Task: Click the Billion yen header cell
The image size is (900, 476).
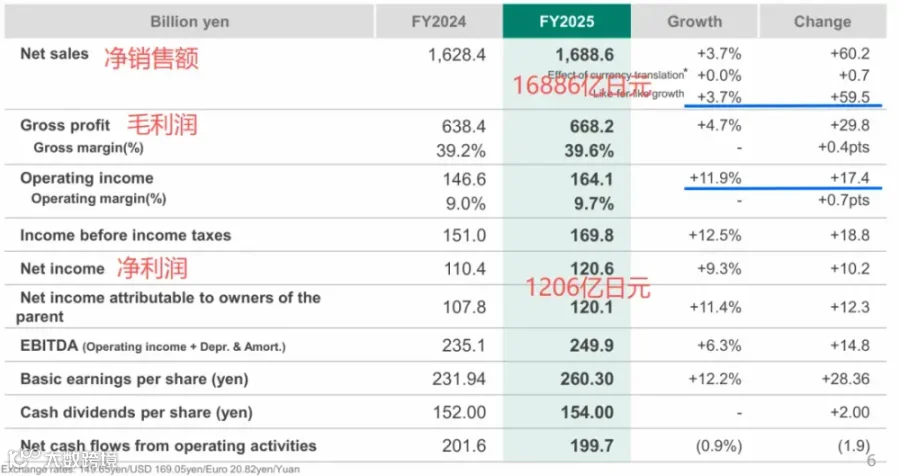Action: tap(189, 21)
